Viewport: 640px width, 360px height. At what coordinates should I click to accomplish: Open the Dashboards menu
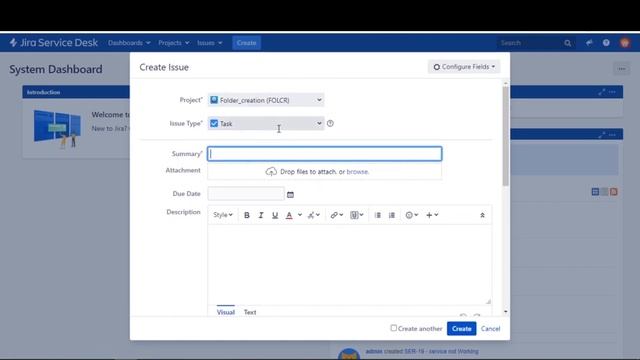click(x=129, y=42)
